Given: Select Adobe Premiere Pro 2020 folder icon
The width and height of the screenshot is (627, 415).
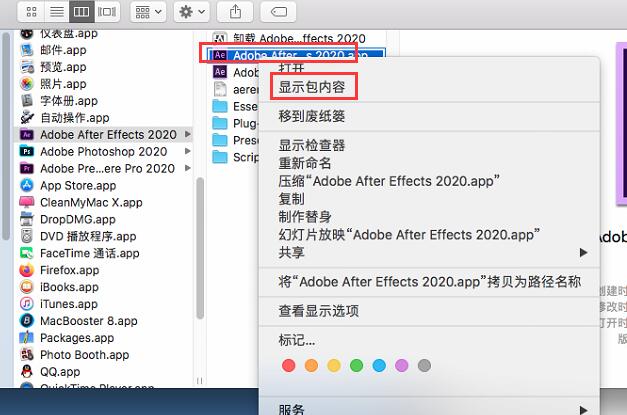Looking at the screenshot, I should point(26,168).
